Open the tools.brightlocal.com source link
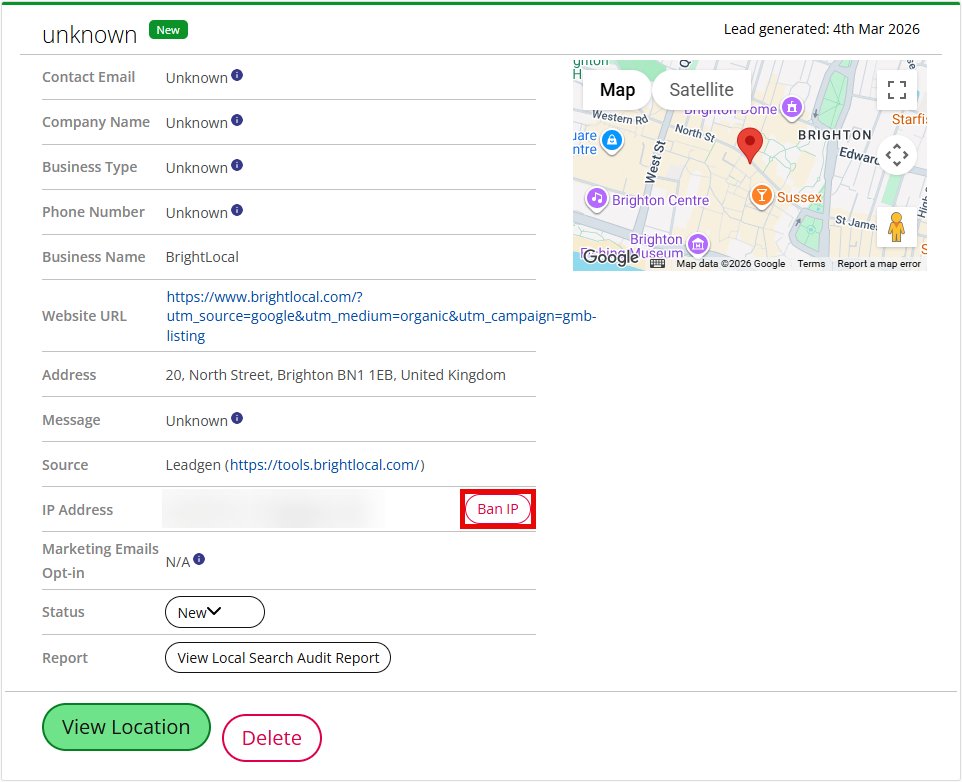 [325, 465]
